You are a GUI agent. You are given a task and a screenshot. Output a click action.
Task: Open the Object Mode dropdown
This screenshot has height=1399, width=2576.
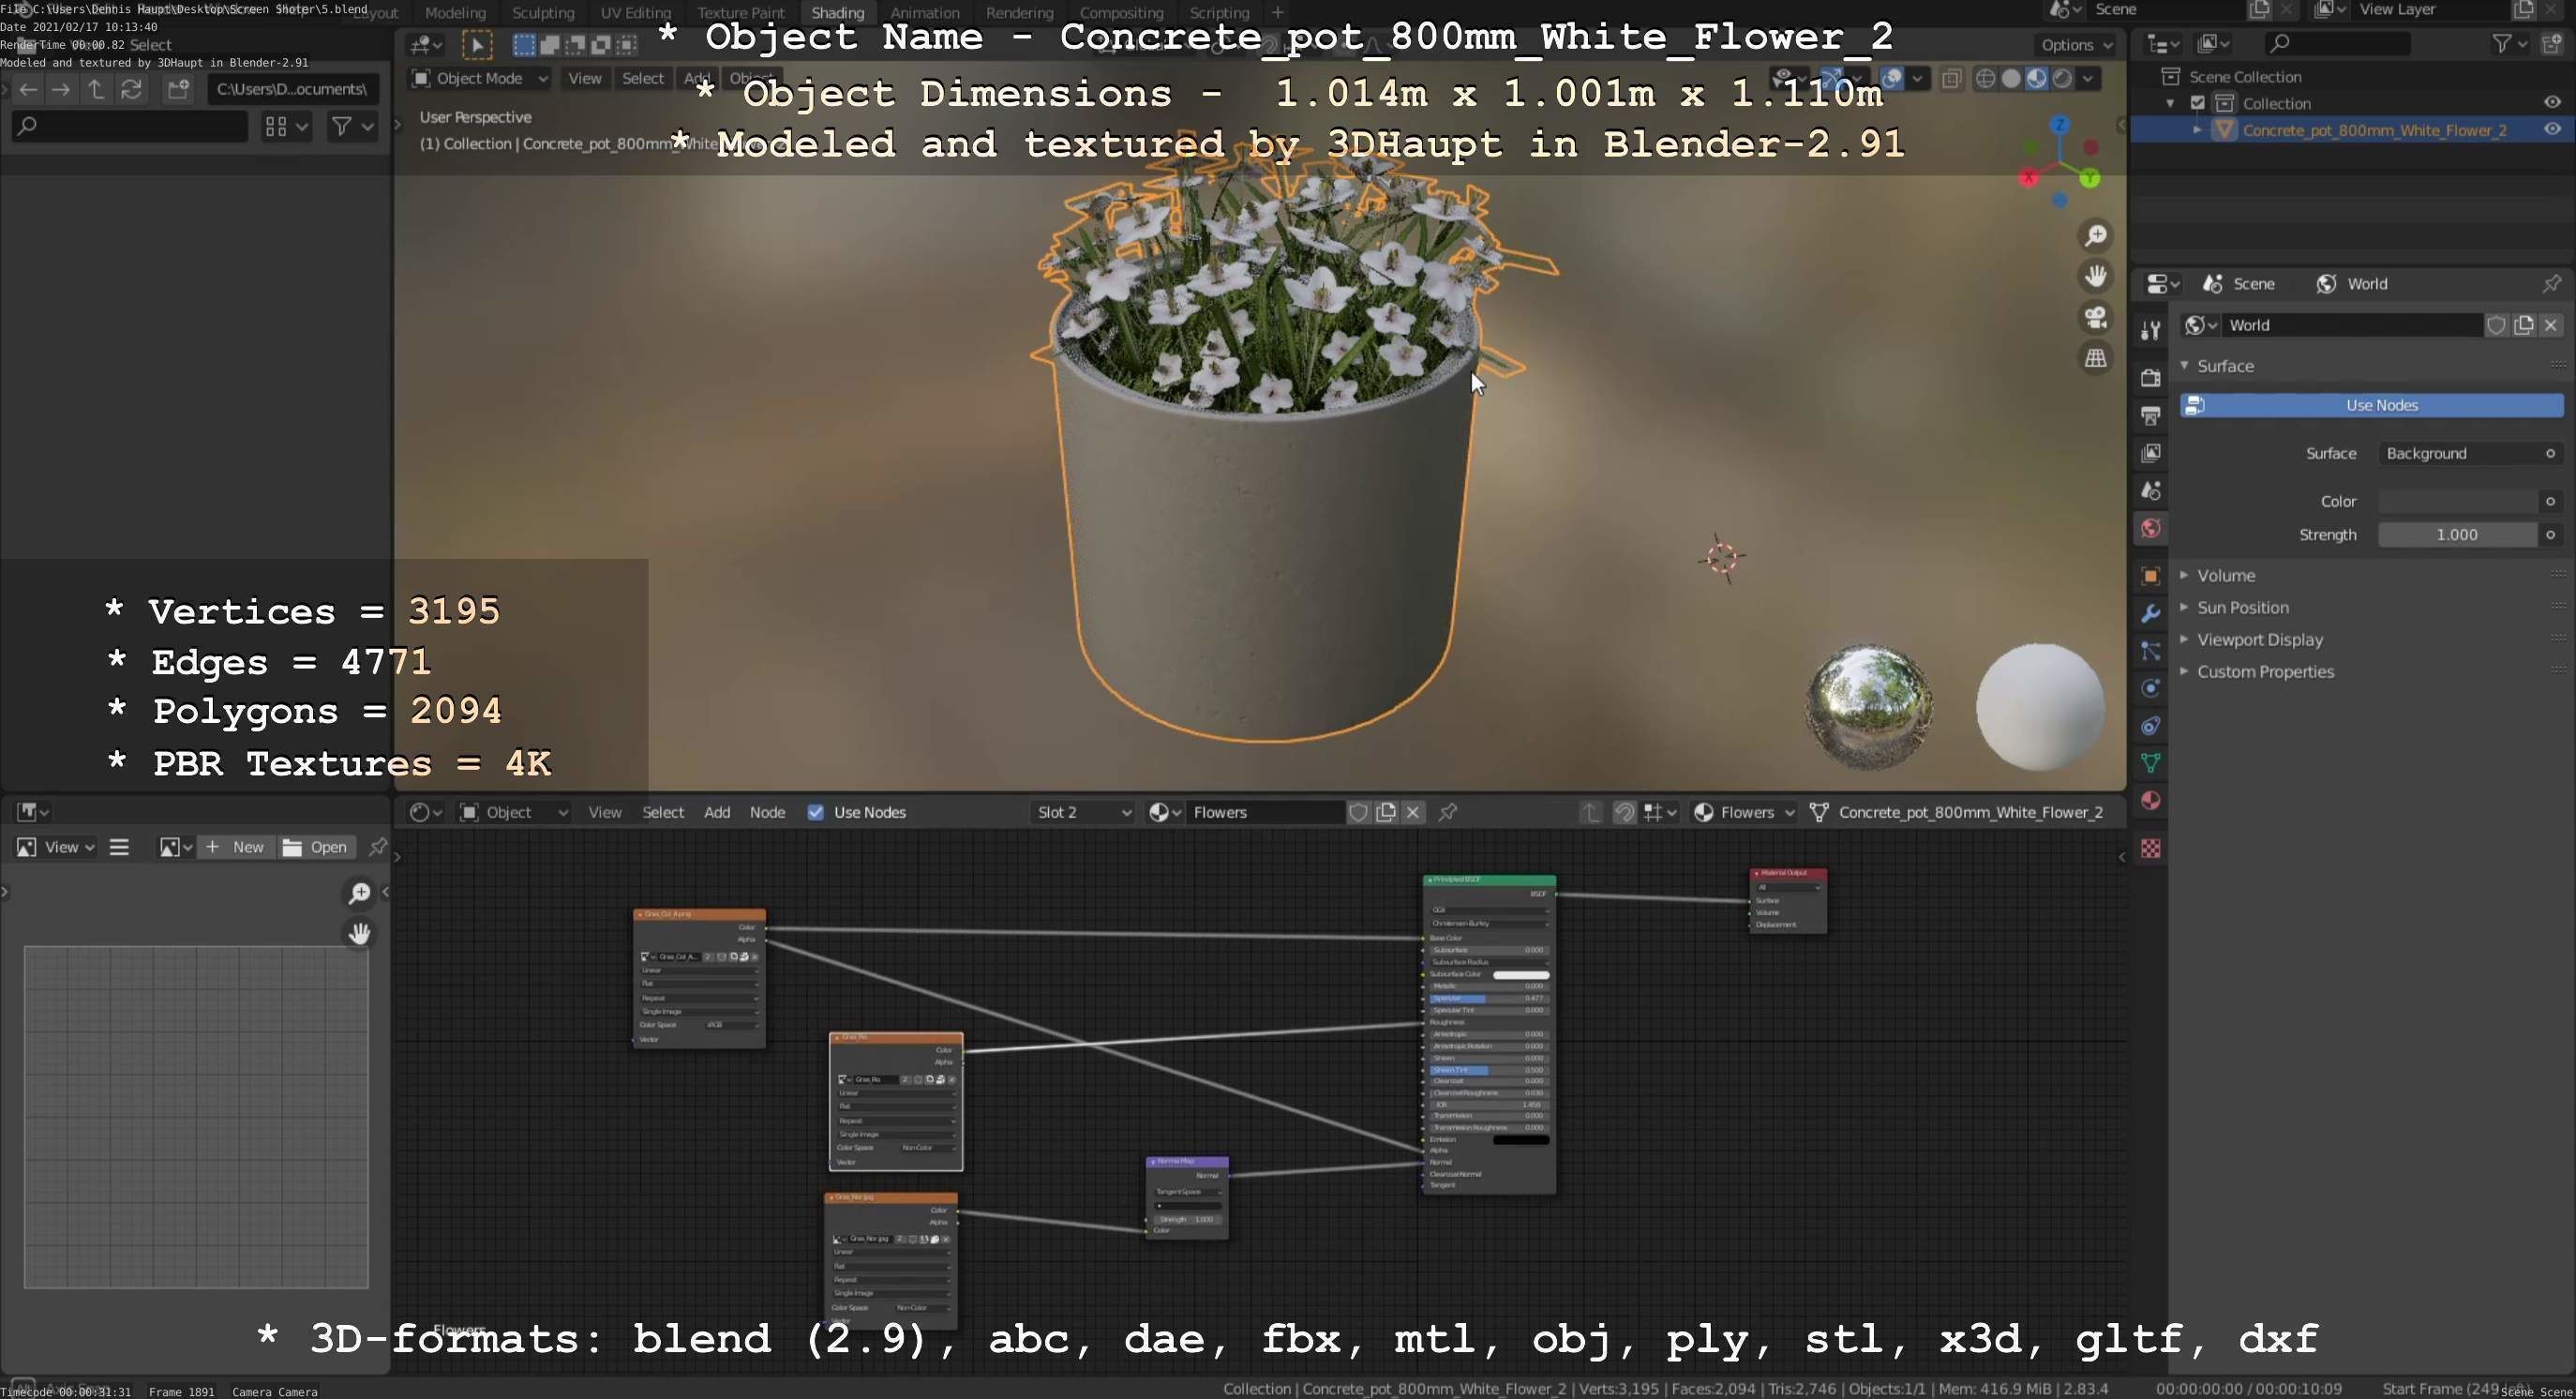[480, 78]
